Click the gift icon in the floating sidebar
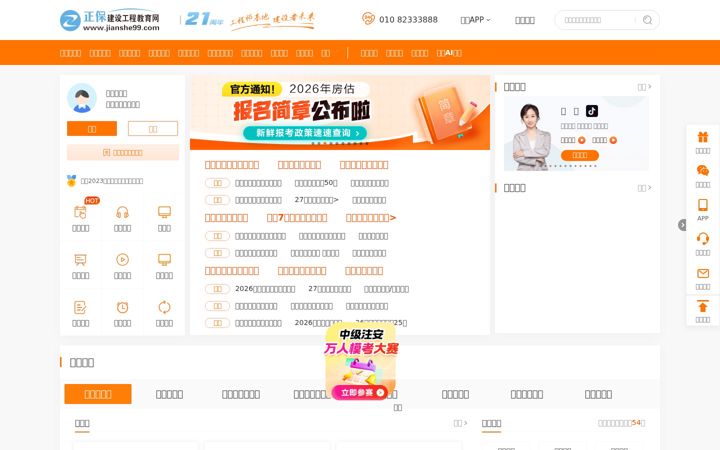Image resolution: width=720 pixels, height=450 pixels. pyautogui.click(x=703, y=137)
